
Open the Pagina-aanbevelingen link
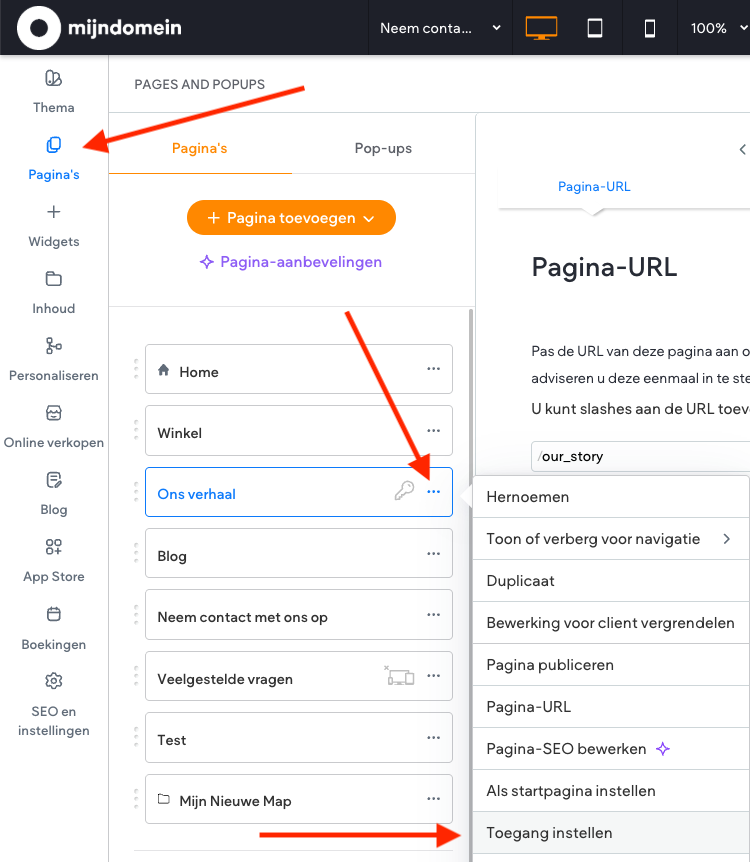[291, 262]
